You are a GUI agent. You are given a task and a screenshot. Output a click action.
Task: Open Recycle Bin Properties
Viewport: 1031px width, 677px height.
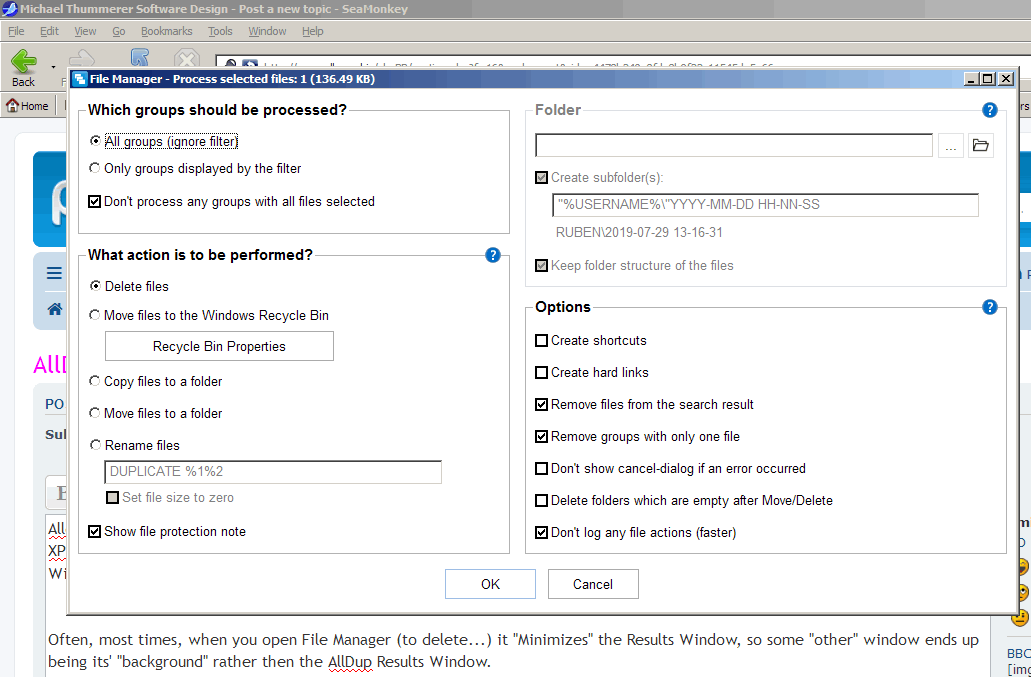[219, 347]
